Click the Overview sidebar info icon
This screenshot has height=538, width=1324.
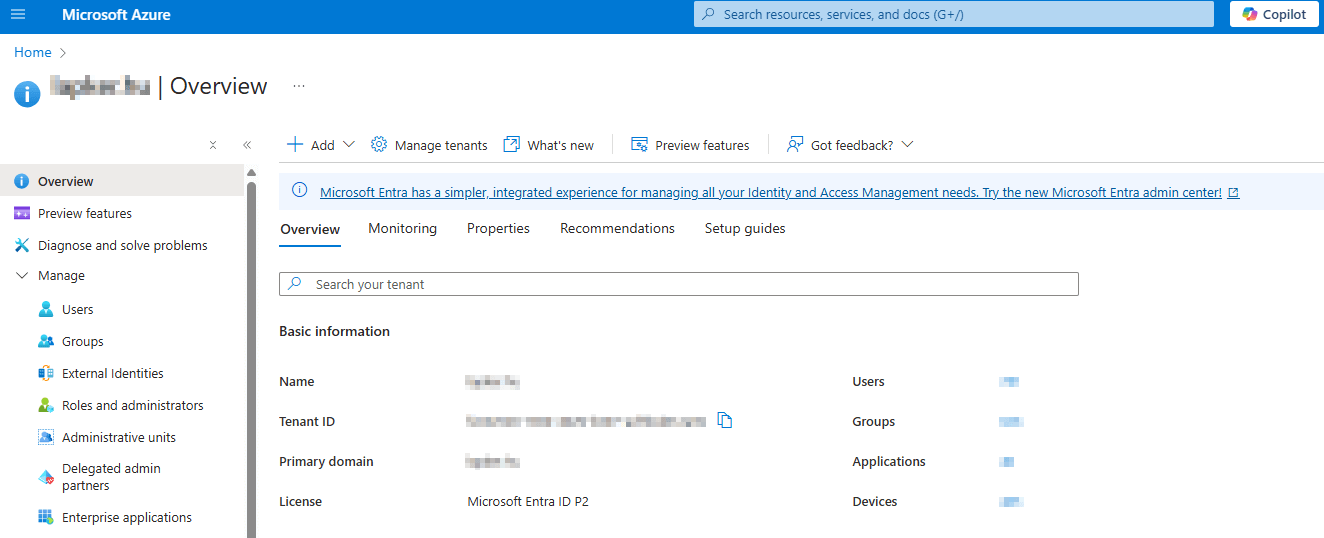pos(22,181)
